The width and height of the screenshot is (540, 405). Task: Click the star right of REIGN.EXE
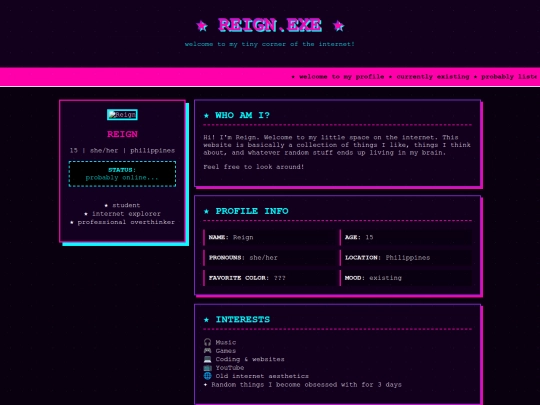pyautogui.click(x=339, y=26)
